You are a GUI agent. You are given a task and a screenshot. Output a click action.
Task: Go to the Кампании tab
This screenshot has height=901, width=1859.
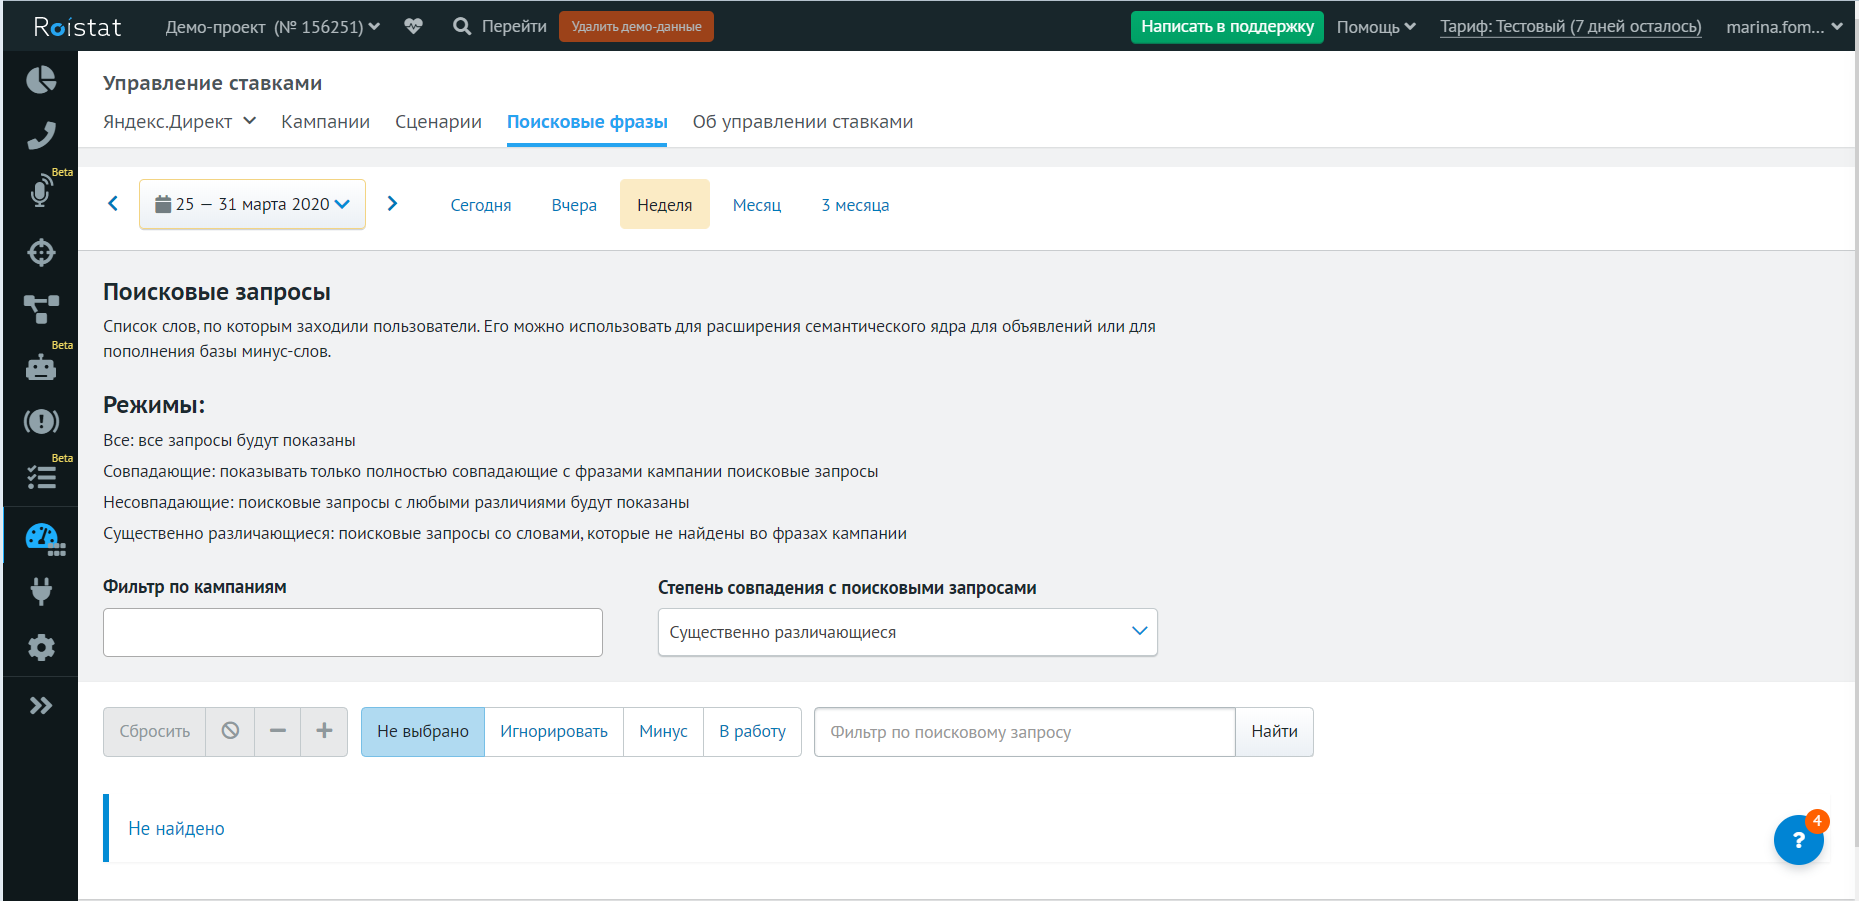[325, 122]
